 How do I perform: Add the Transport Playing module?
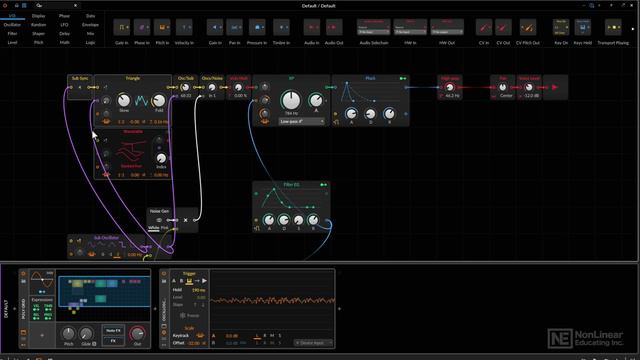click(613, 27)
